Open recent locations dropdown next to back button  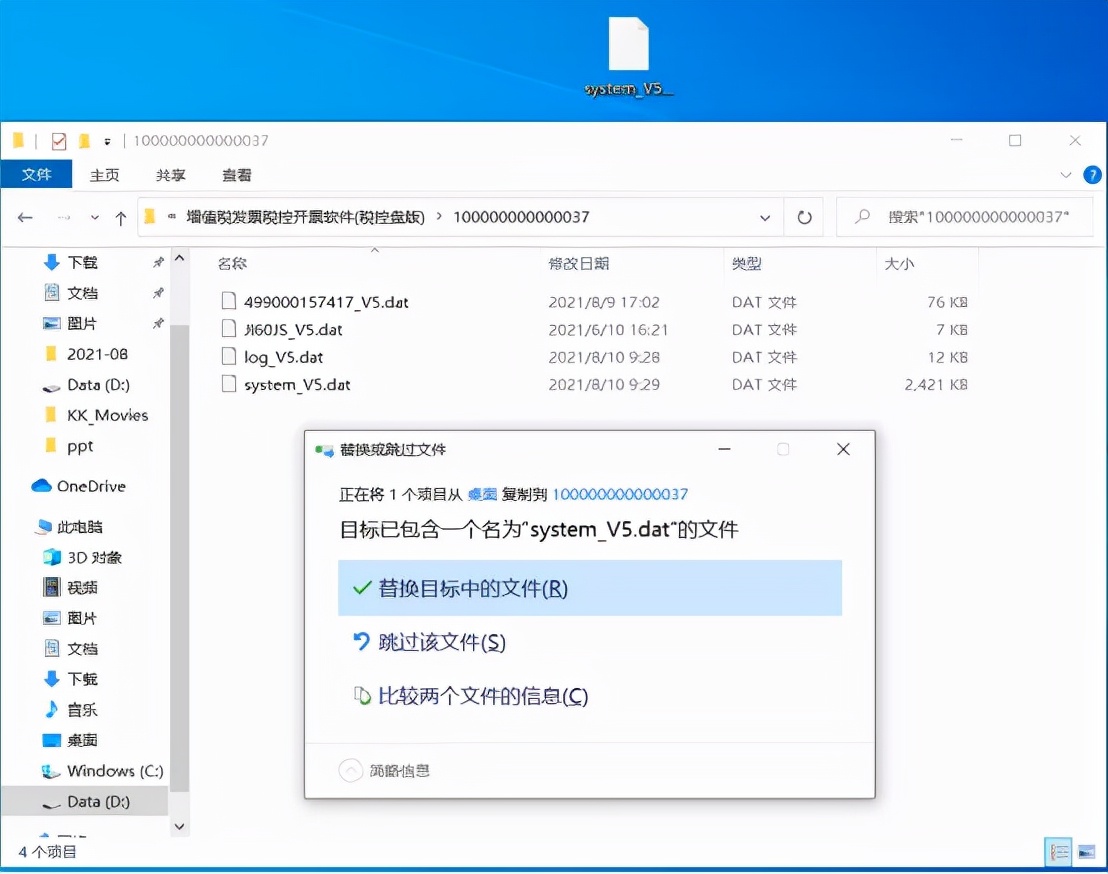tap(94, 217)
